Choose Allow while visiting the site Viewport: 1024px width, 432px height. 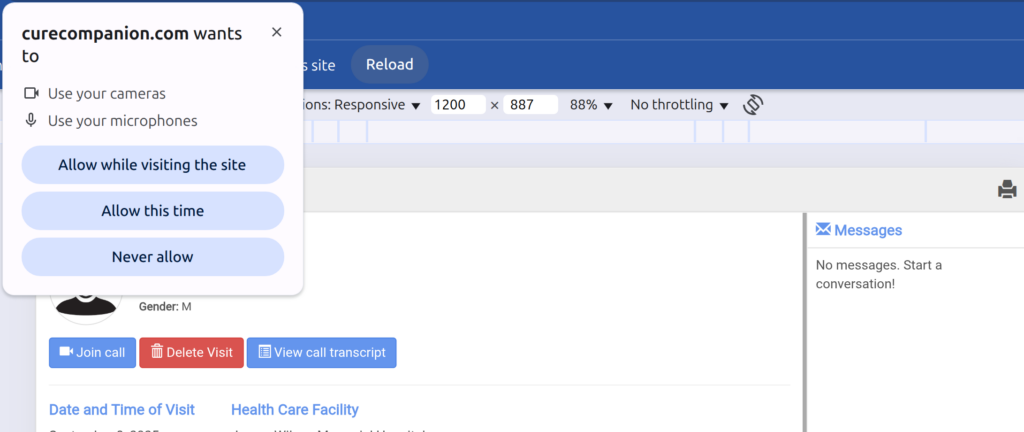[152, 165]
